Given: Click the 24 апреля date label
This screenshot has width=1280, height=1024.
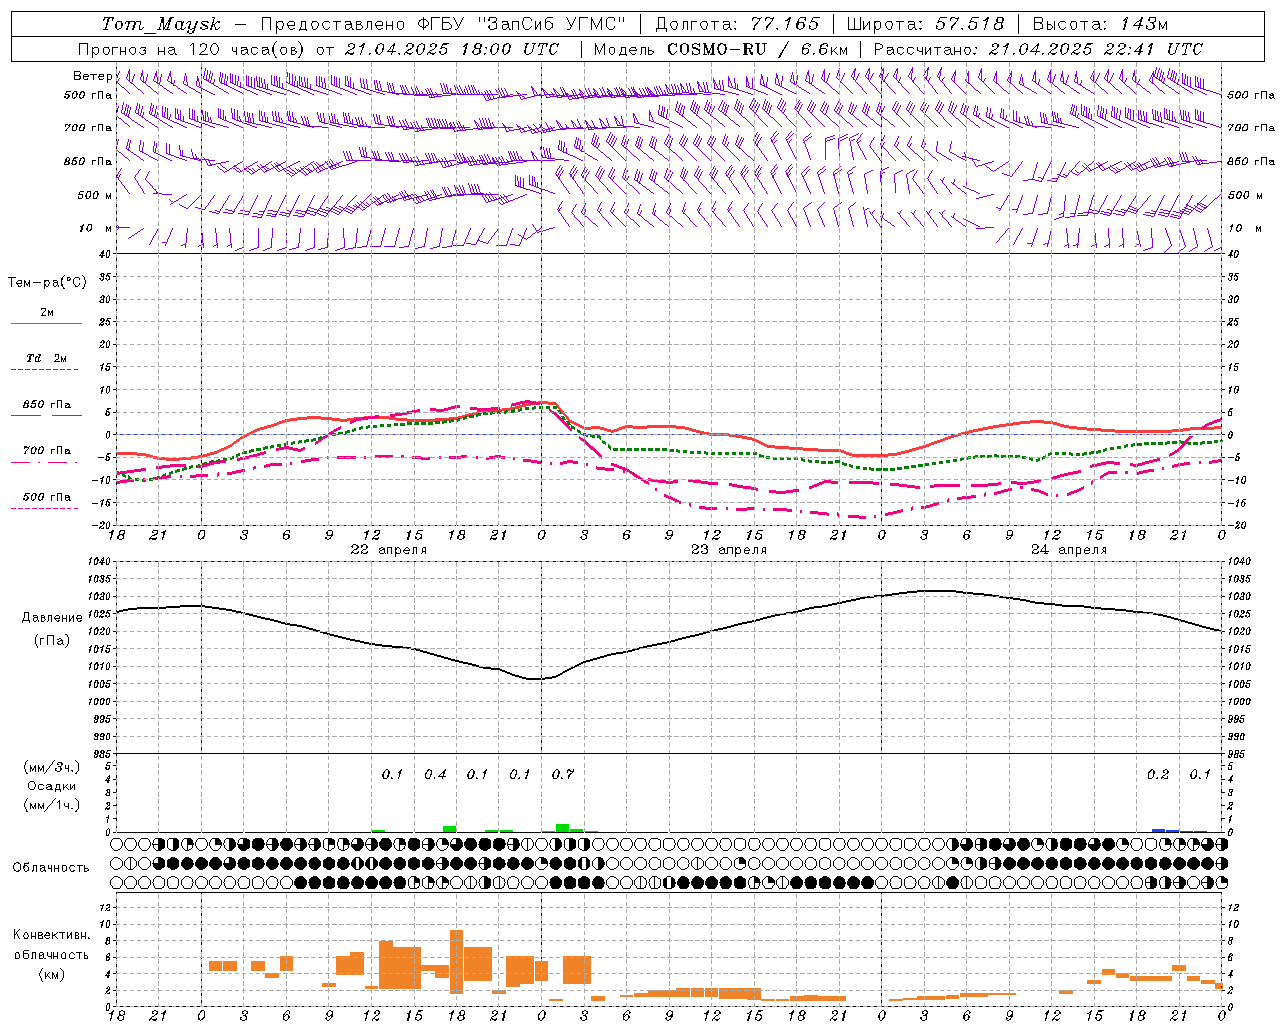Looking at the screenshot, I should [x=1069, y=550].
